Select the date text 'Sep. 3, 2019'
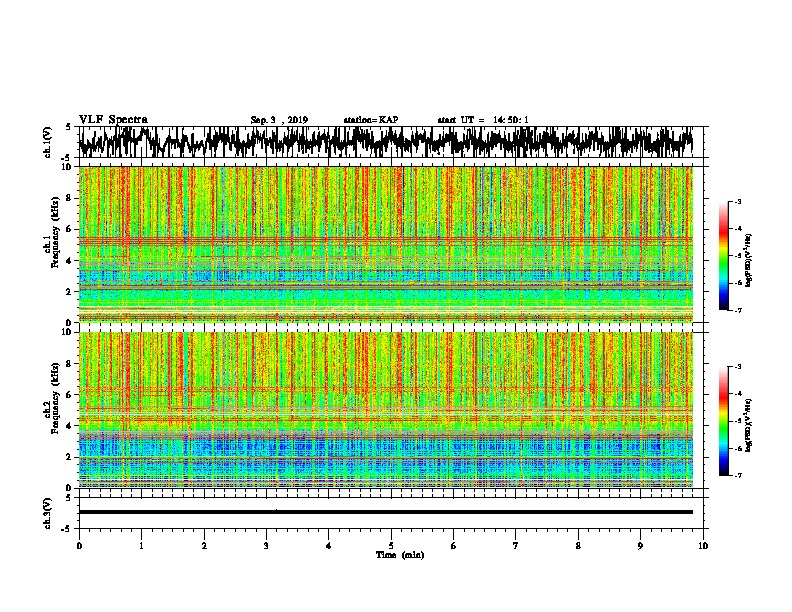 279,120
